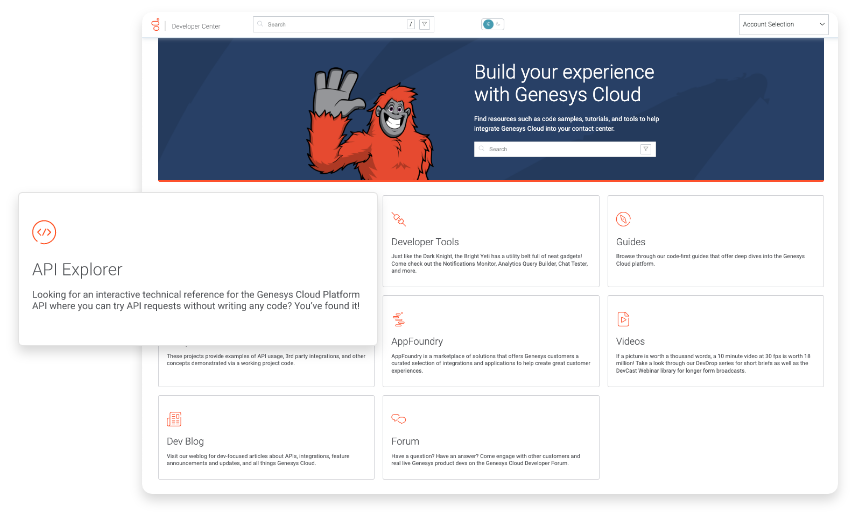The width and height of the screenshot is (856, 518).
Task: Open the API Explorer card title
Action: (77, 270)
